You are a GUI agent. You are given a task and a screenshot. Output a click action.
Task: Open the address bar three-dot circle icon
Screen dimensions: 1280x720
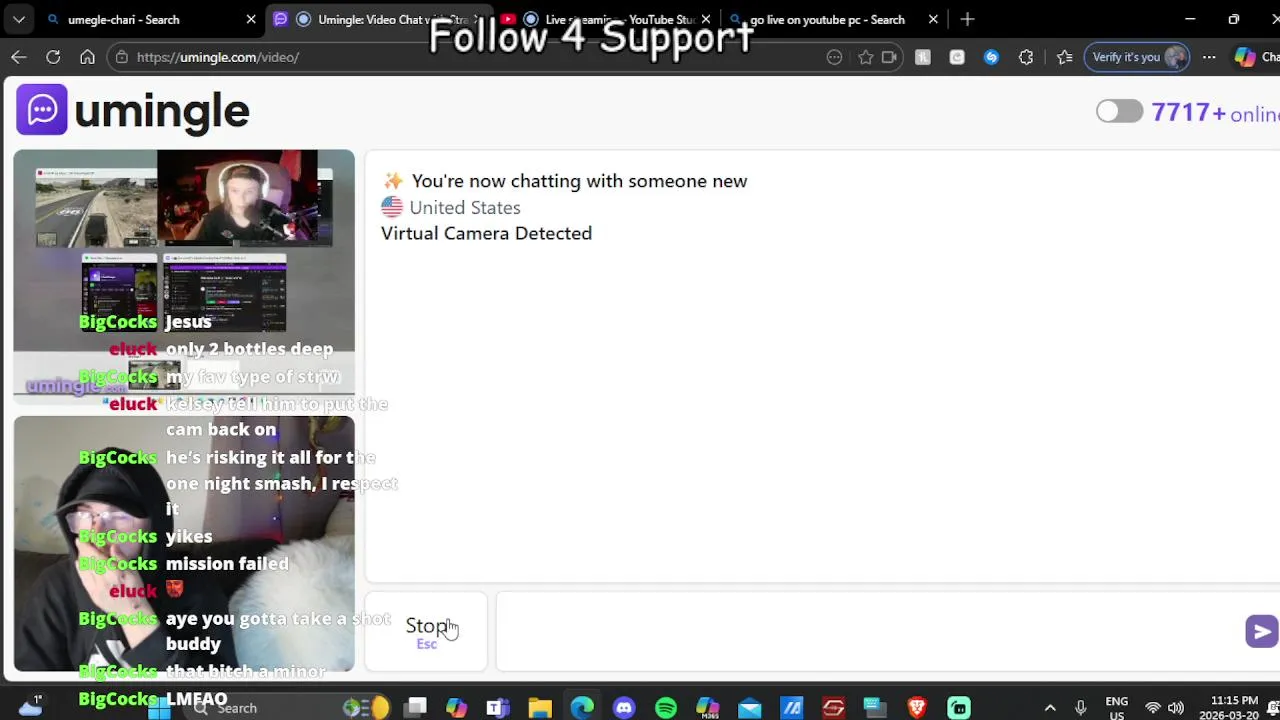click(834, 57)
